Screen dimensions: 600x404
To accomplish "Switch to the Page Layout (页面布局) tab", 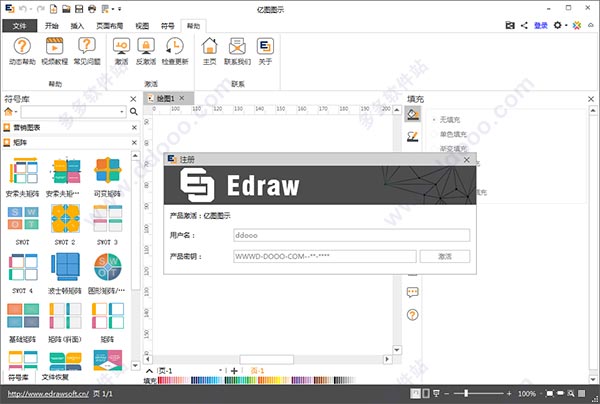I will pos(109,26).
